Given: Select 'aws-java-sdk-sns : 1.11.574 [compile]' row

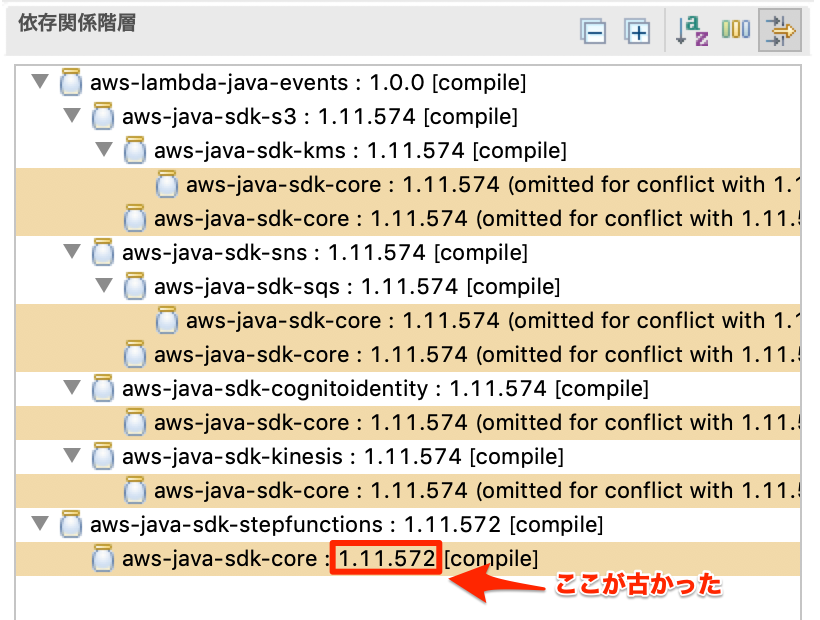Looking at the screenshot, I should [x=408, y=252].
